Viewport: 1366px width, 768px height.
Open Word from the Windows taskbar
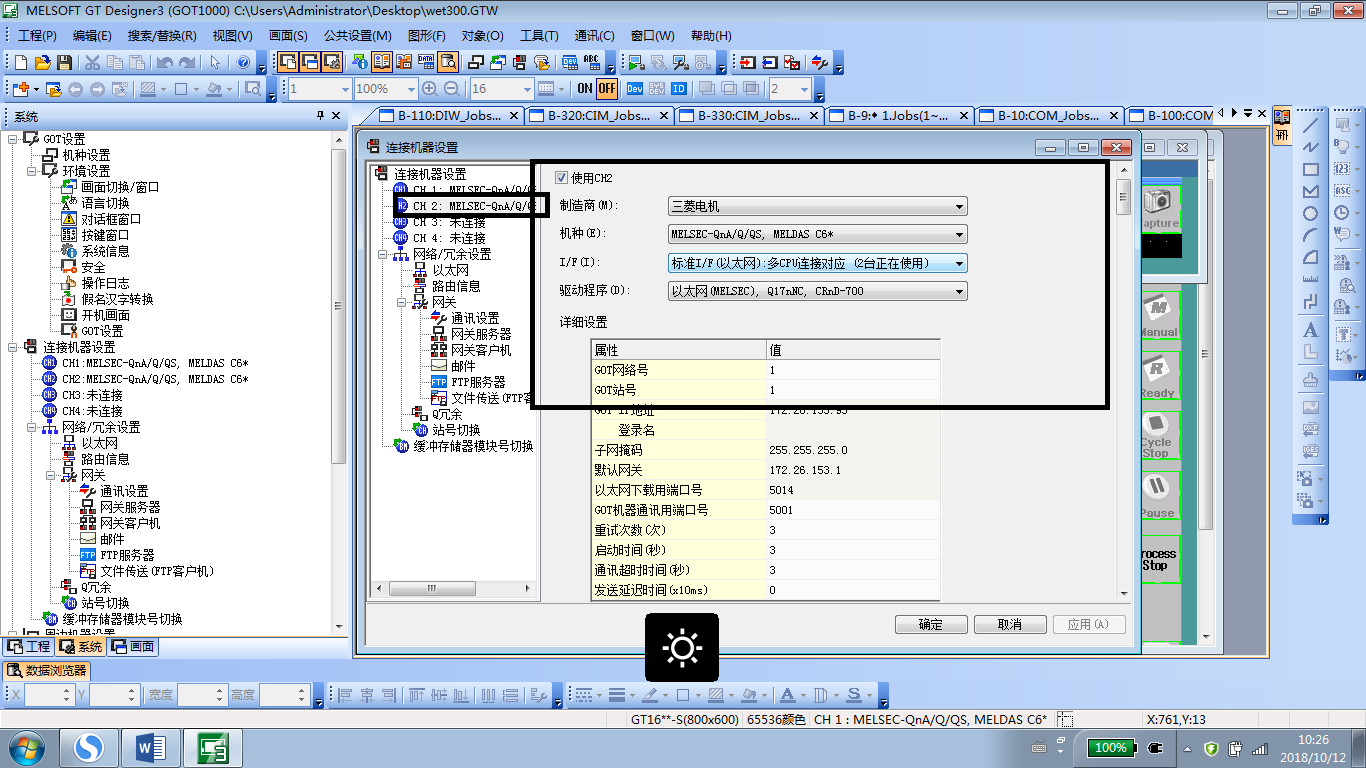click(151, 747)
